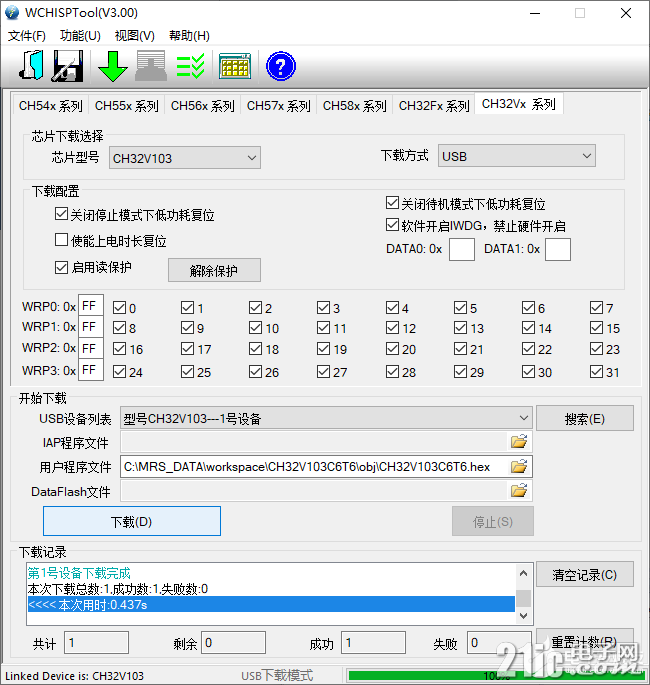Expand the USB设备列表 dropdown

pos(326,419)
